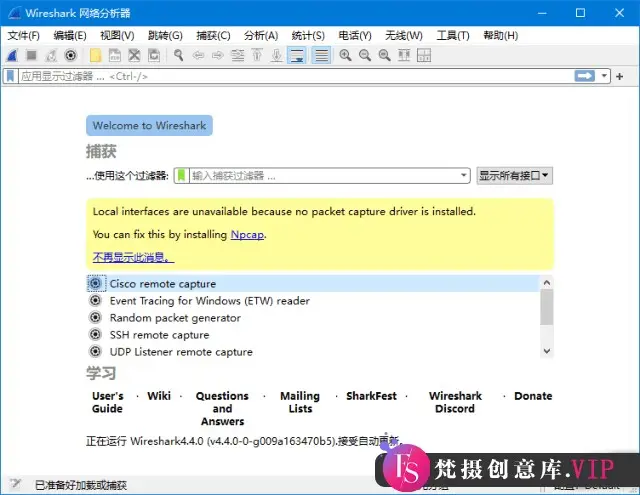Open the 文件(F) menu
Screen dimensions: 640x495
click(x=24, y=36)
